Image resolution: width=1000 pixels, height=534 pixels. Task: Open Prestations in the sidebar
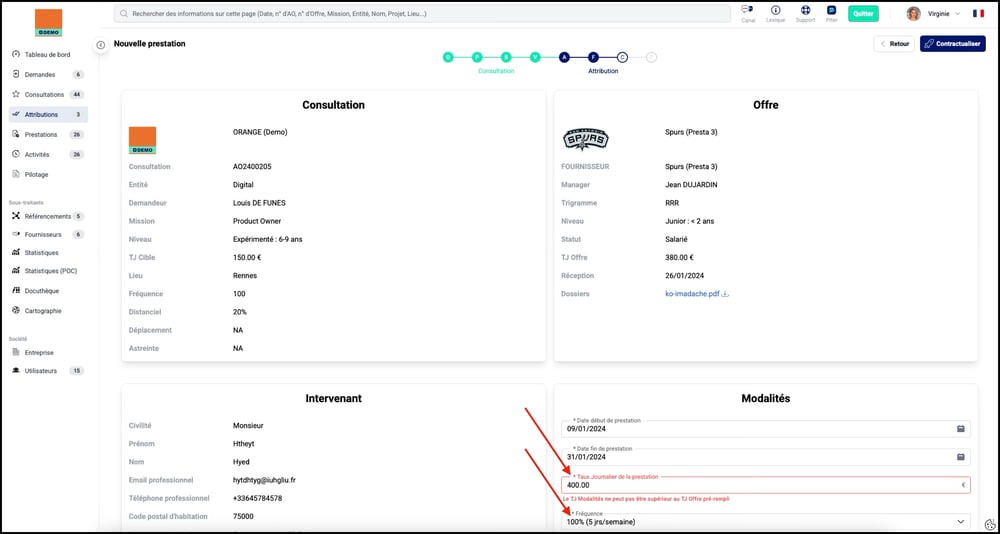[x=41, y=134]
